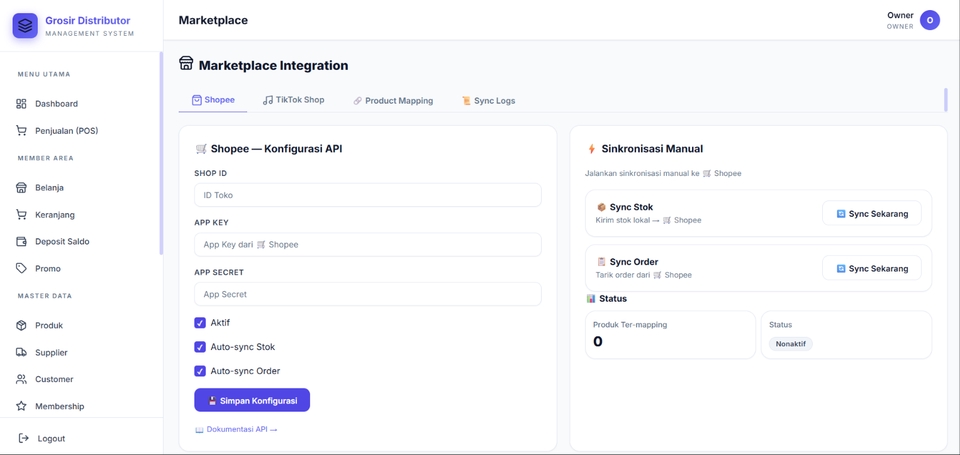Click the Membership star icon
This screenshot has height=455, width=960.
click(21, 406)
